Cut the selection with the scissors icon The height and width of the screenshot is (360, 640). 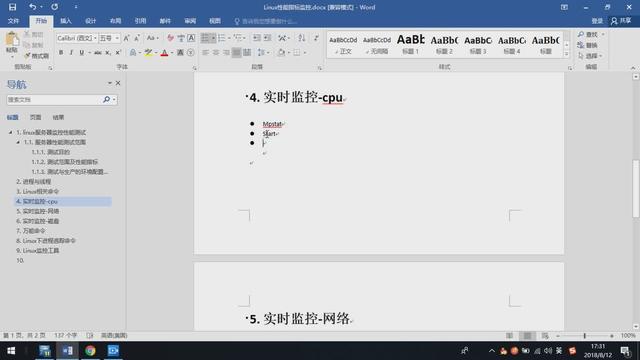pos(27,34)
